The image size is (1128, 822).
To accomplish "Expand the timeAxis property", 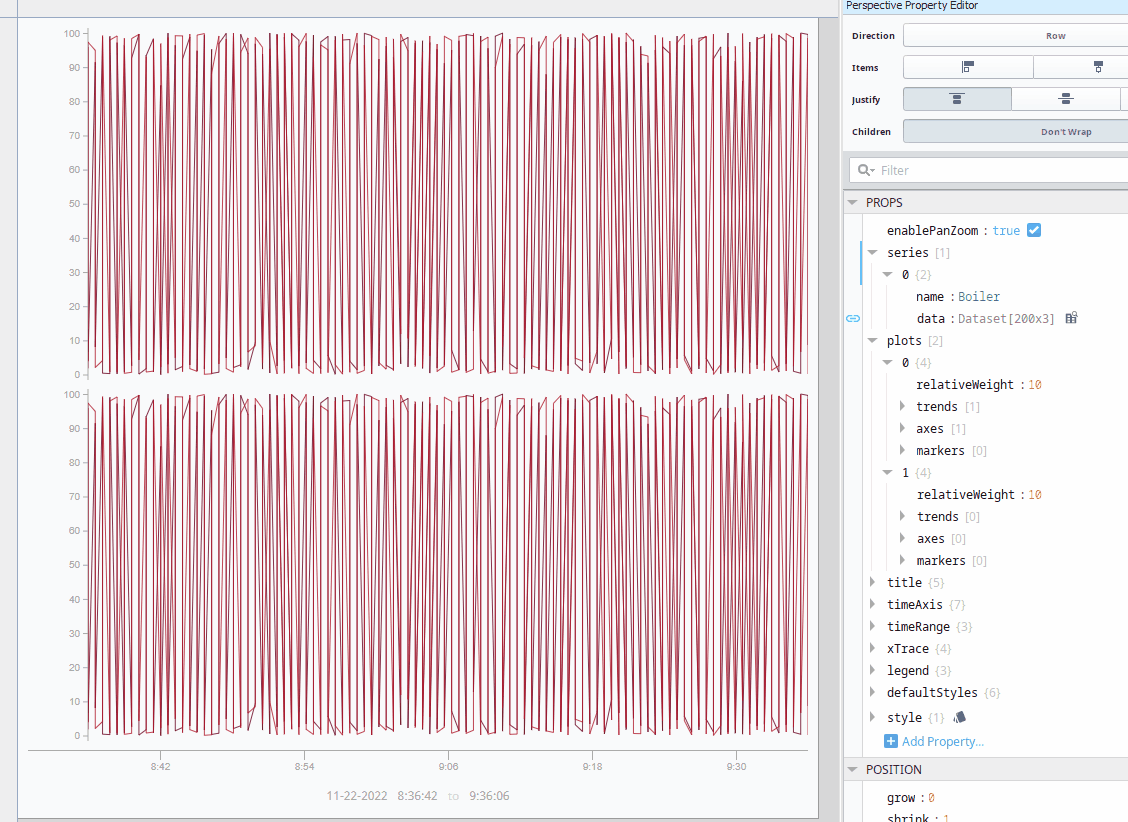I will (x=872, y=604).
